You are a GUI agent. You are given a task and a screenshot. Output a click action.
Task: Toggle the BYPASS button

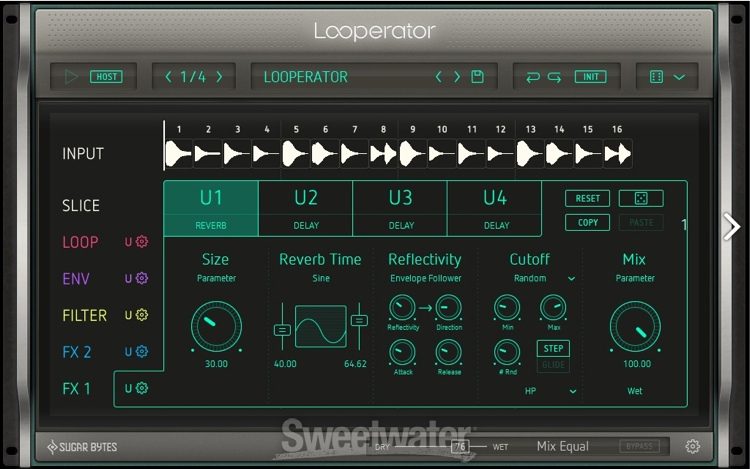(640, 446)
